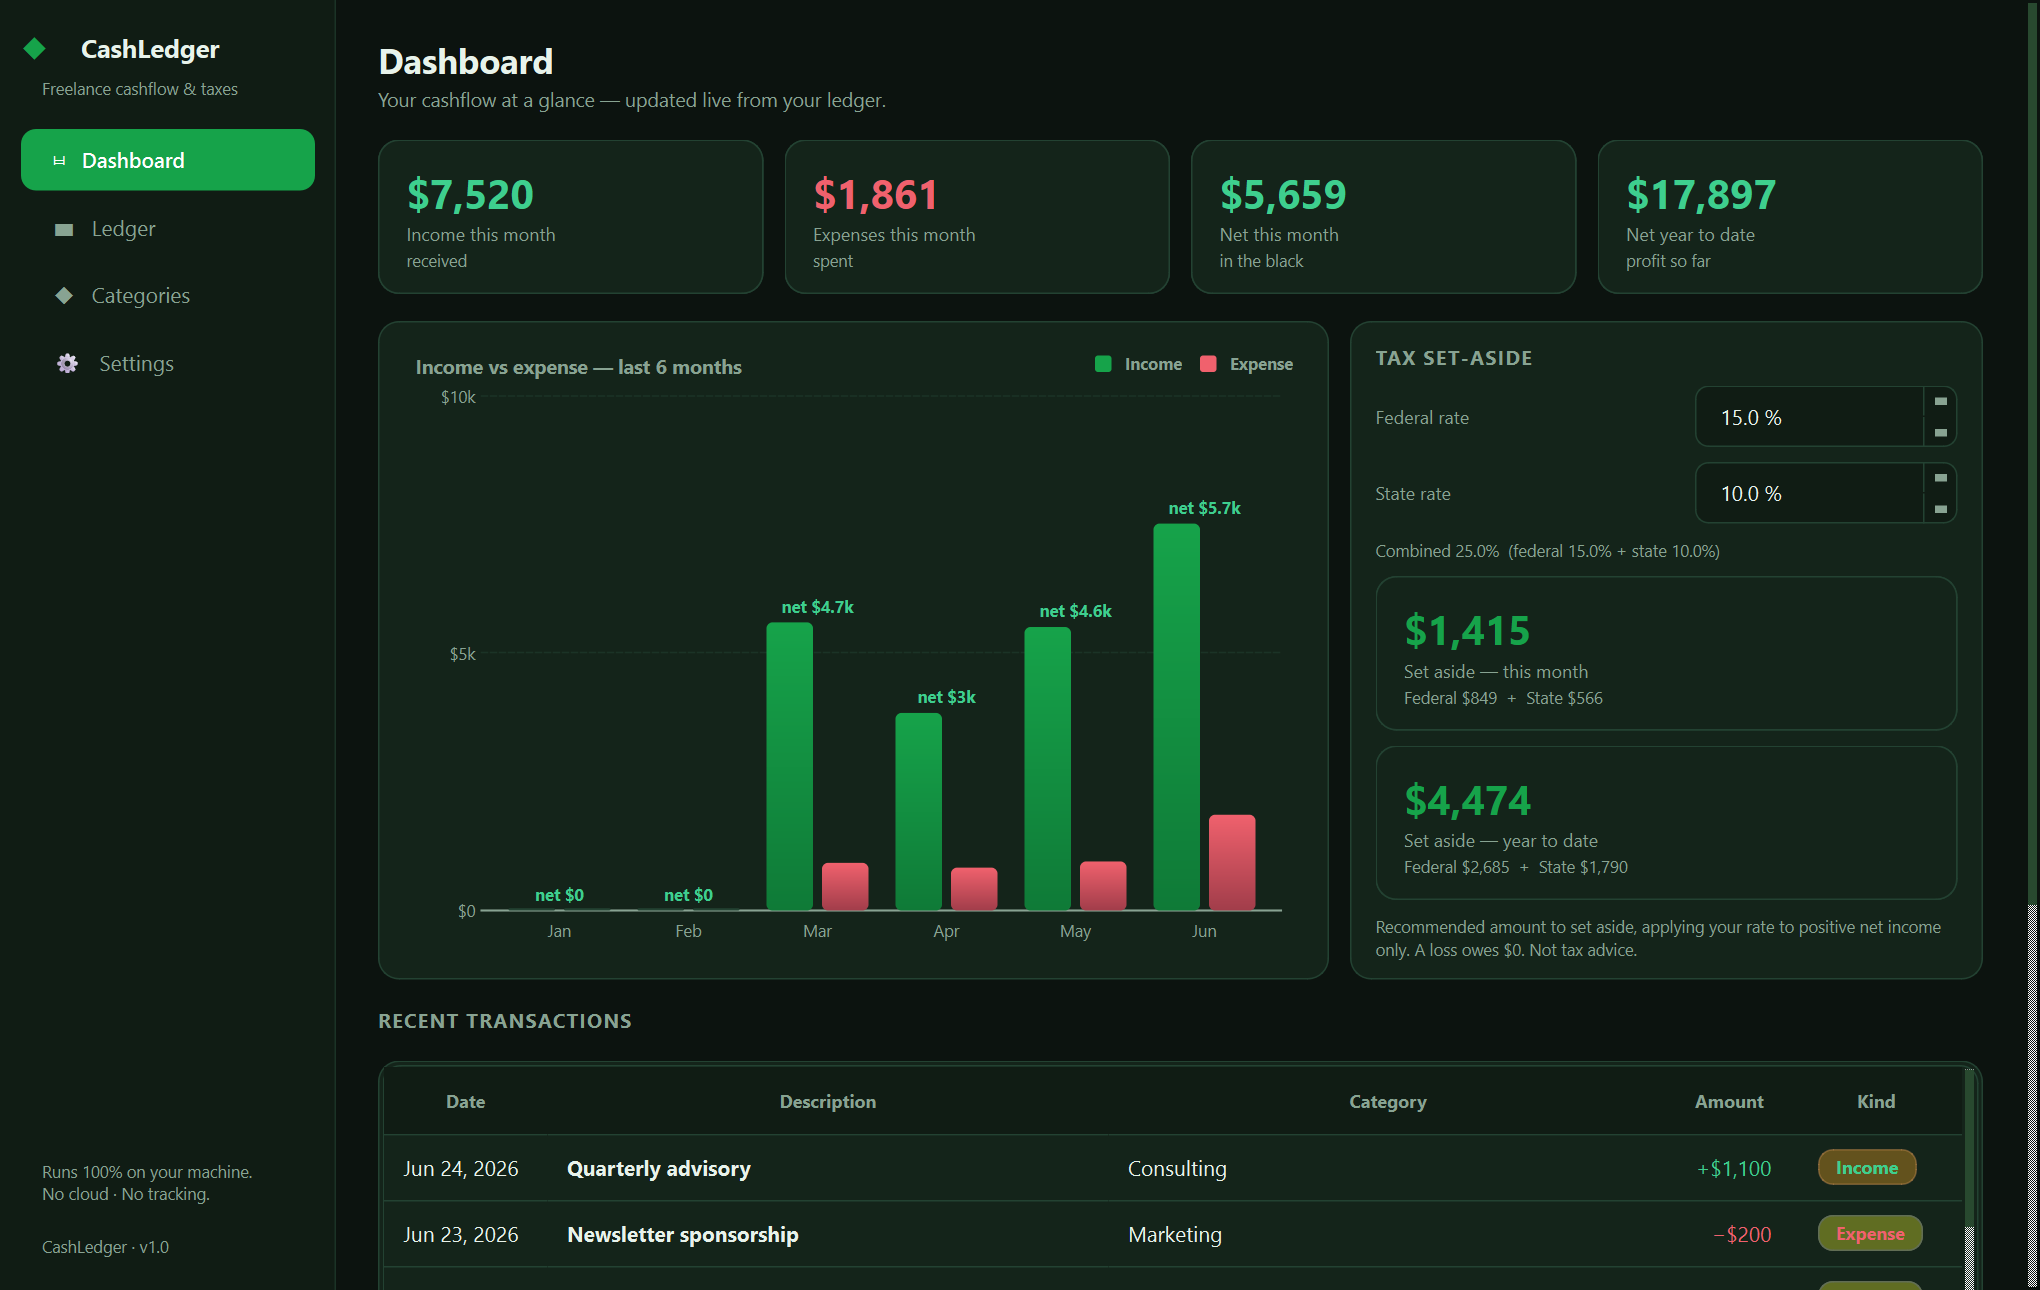Open the Categories page
The image size is (2040, 1290).
[x=168, y=295]
